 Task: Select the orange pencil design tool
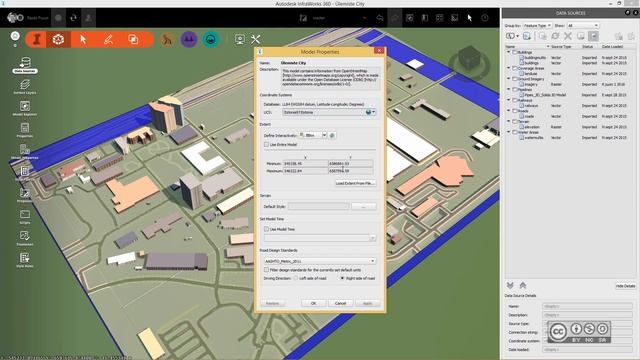(x=108, y=40)
